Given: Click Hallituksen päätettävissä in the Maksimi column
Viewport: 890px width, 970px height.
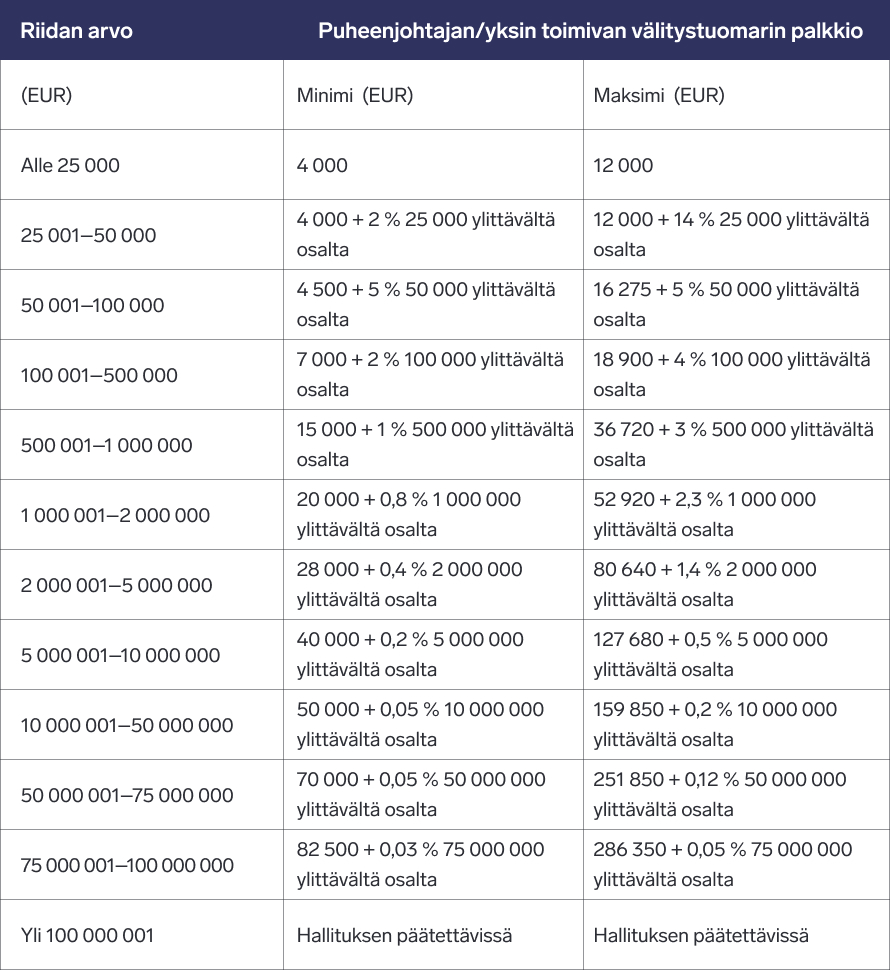Looking at the screenshot, I should coord(701,936).
